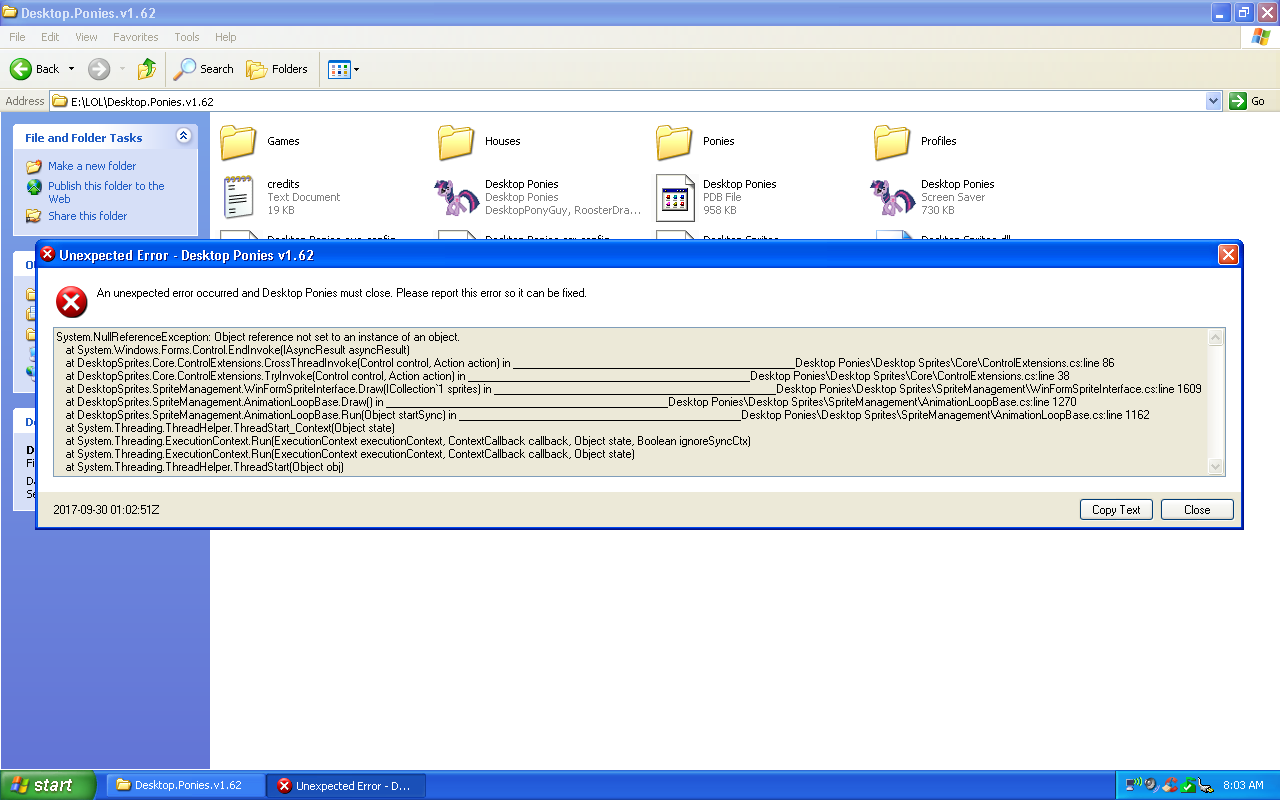Viewport: 1280px width, 800px height.
Task: Open the Favorites menu
Action: [136, 37]
